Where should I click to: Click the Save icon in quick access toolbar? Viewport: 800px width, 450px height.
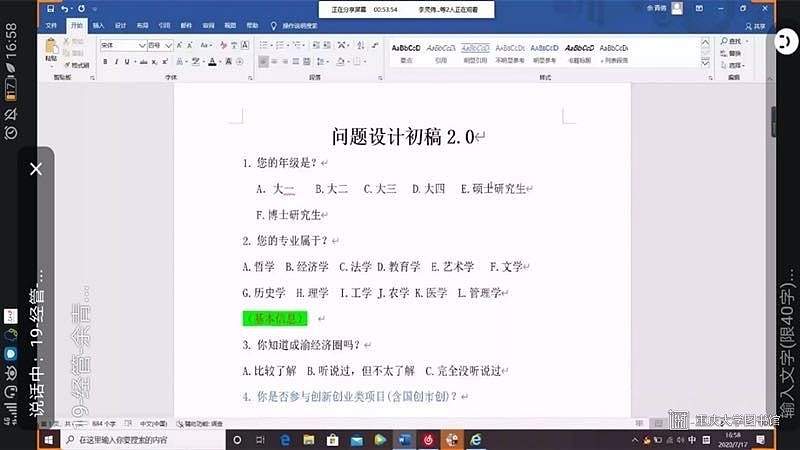click(52, 9)
